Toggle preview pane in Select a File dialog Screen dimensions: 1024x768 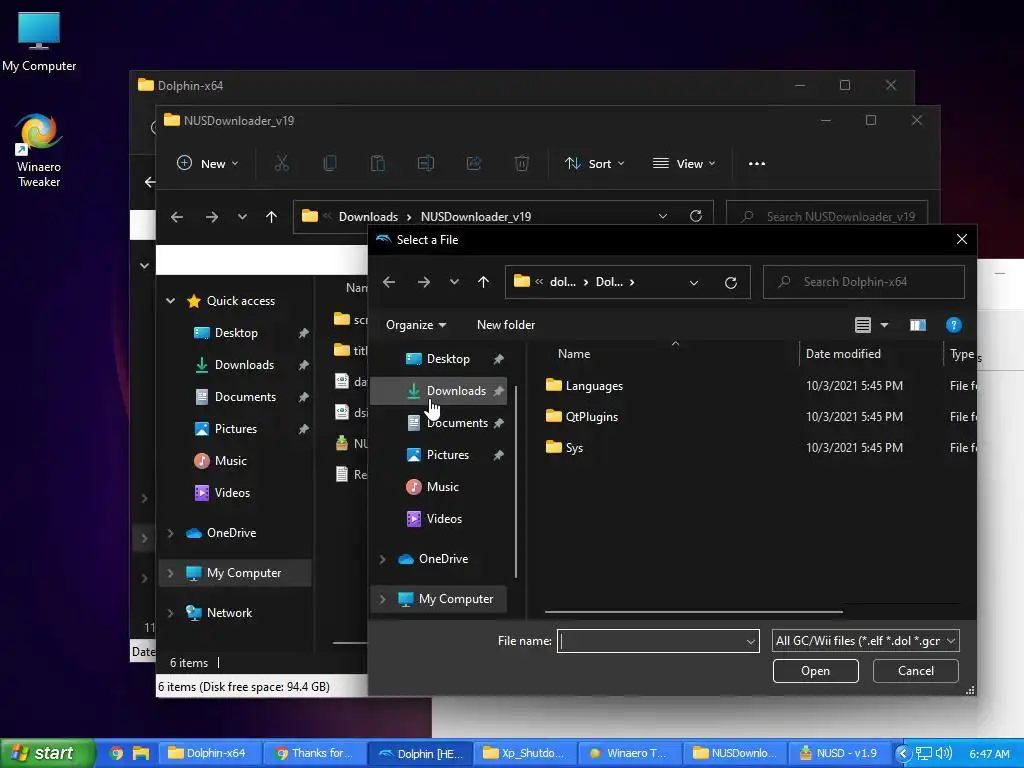(x=918, y=325)
